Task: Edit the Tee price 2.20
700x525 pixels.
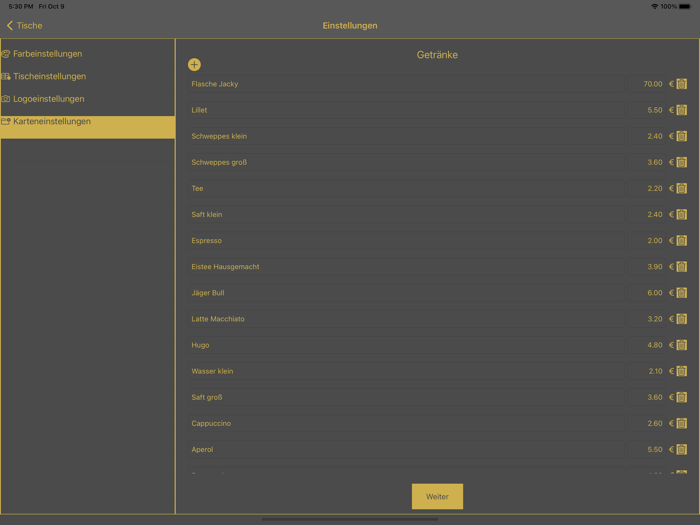Action: coord(646,188)
